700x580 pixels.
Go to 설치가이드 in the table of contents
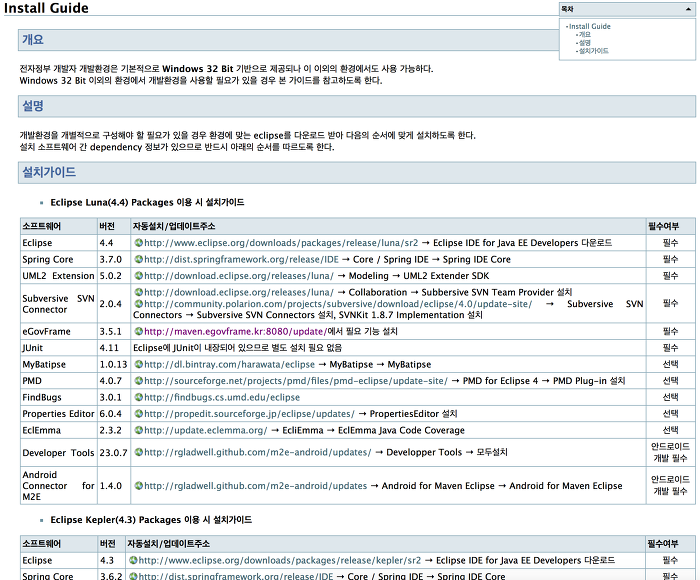tap(594, 51)
